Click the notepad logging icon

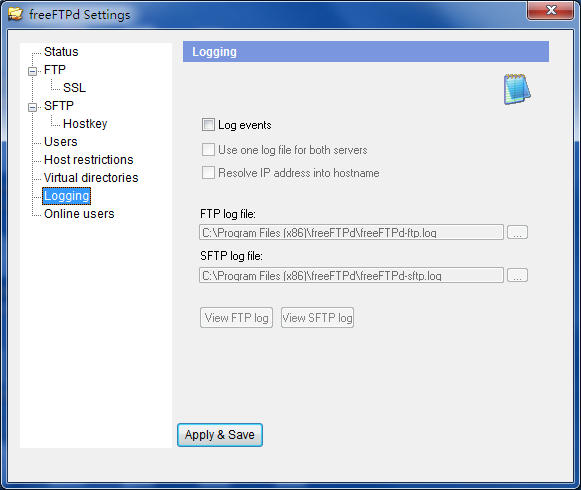coord(517,89)
